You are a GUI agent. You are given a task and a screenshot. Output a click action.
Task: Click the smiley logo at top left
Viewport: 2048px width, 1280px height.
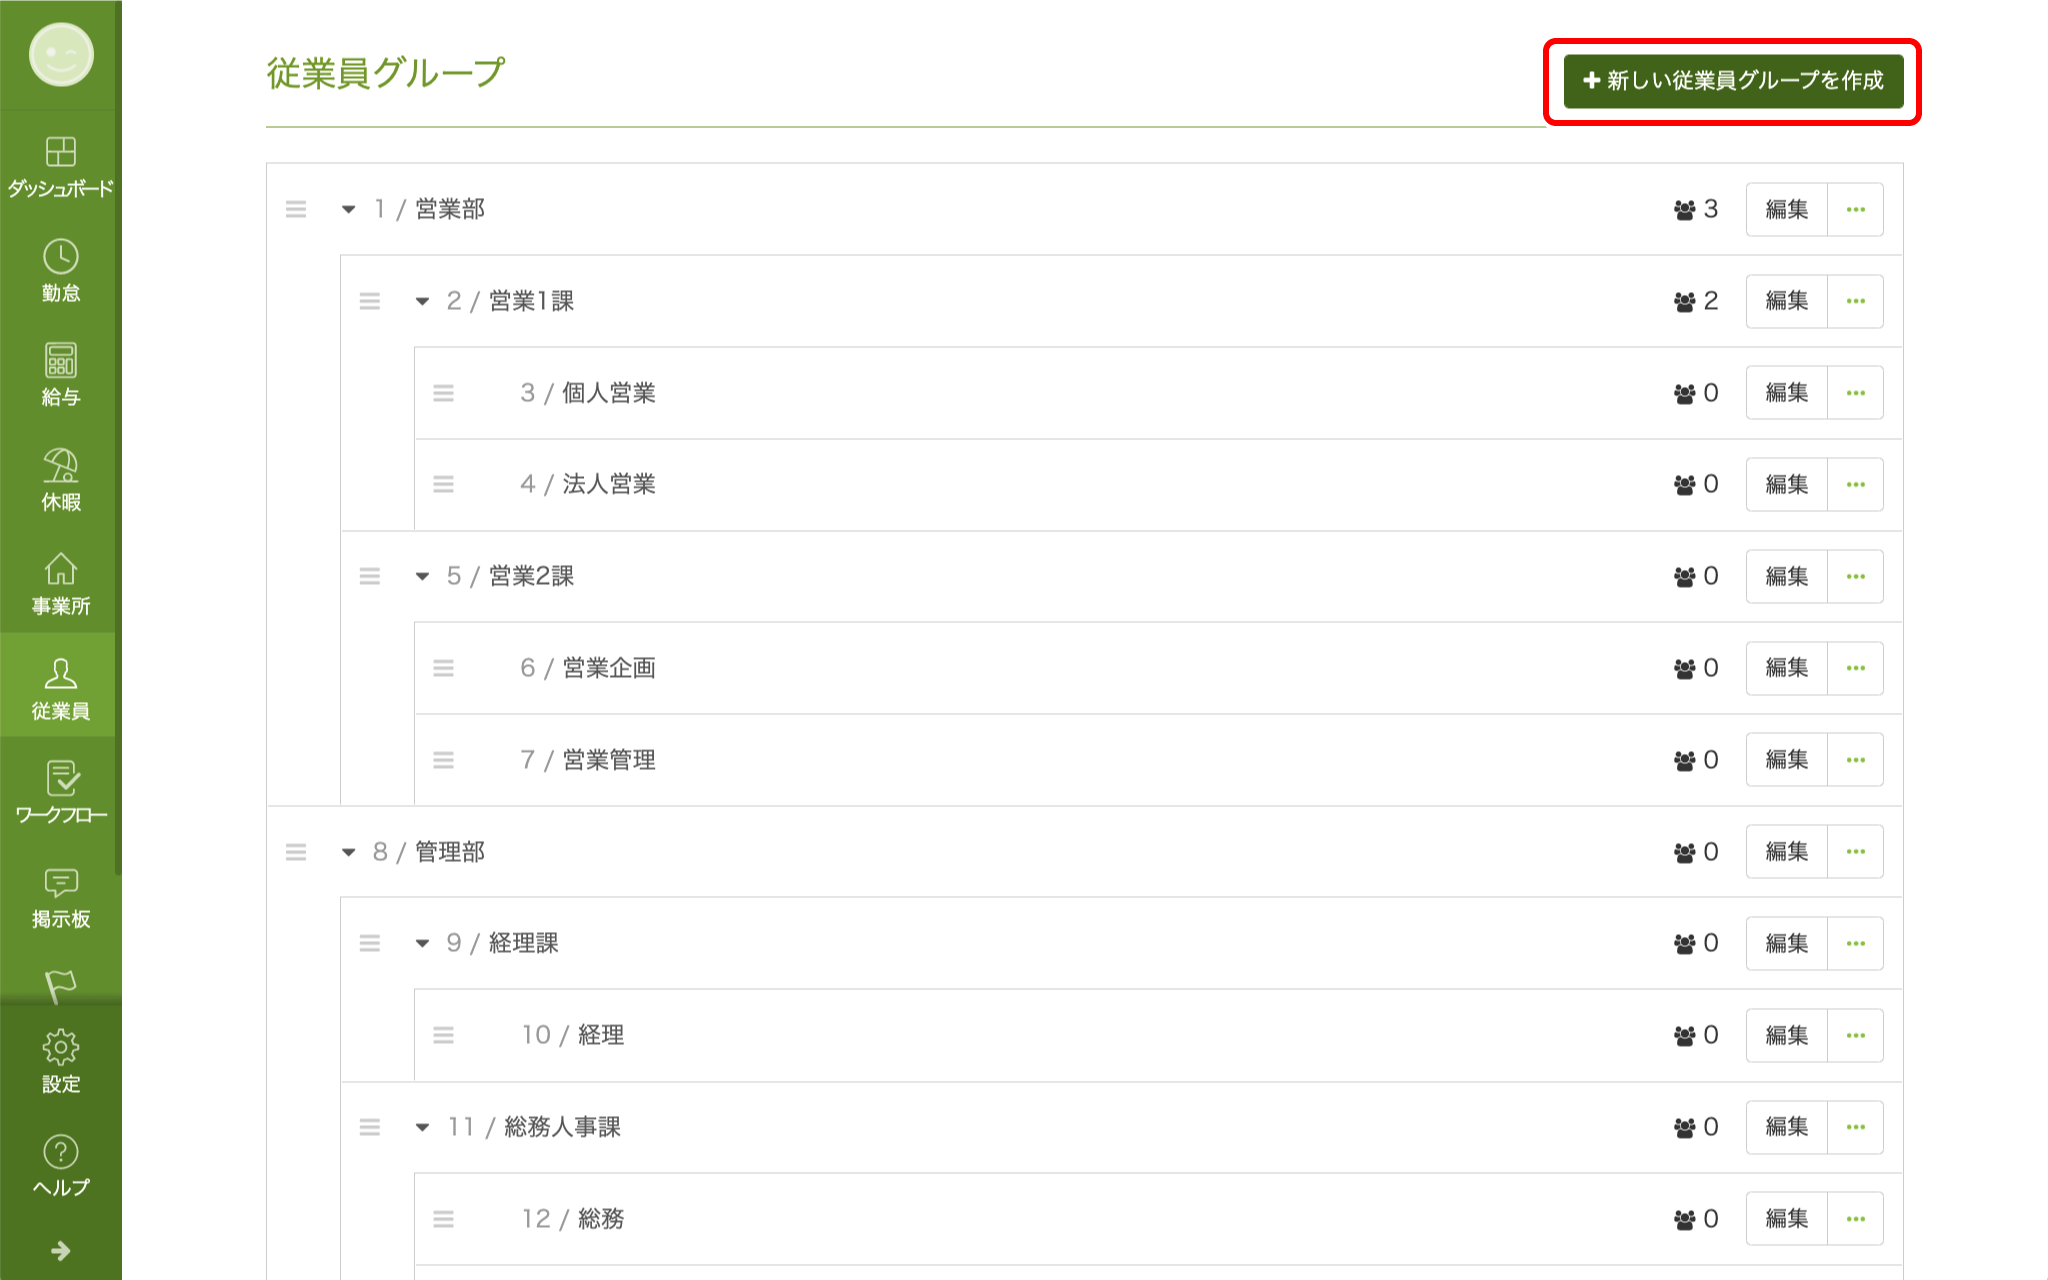pos(61,54)
